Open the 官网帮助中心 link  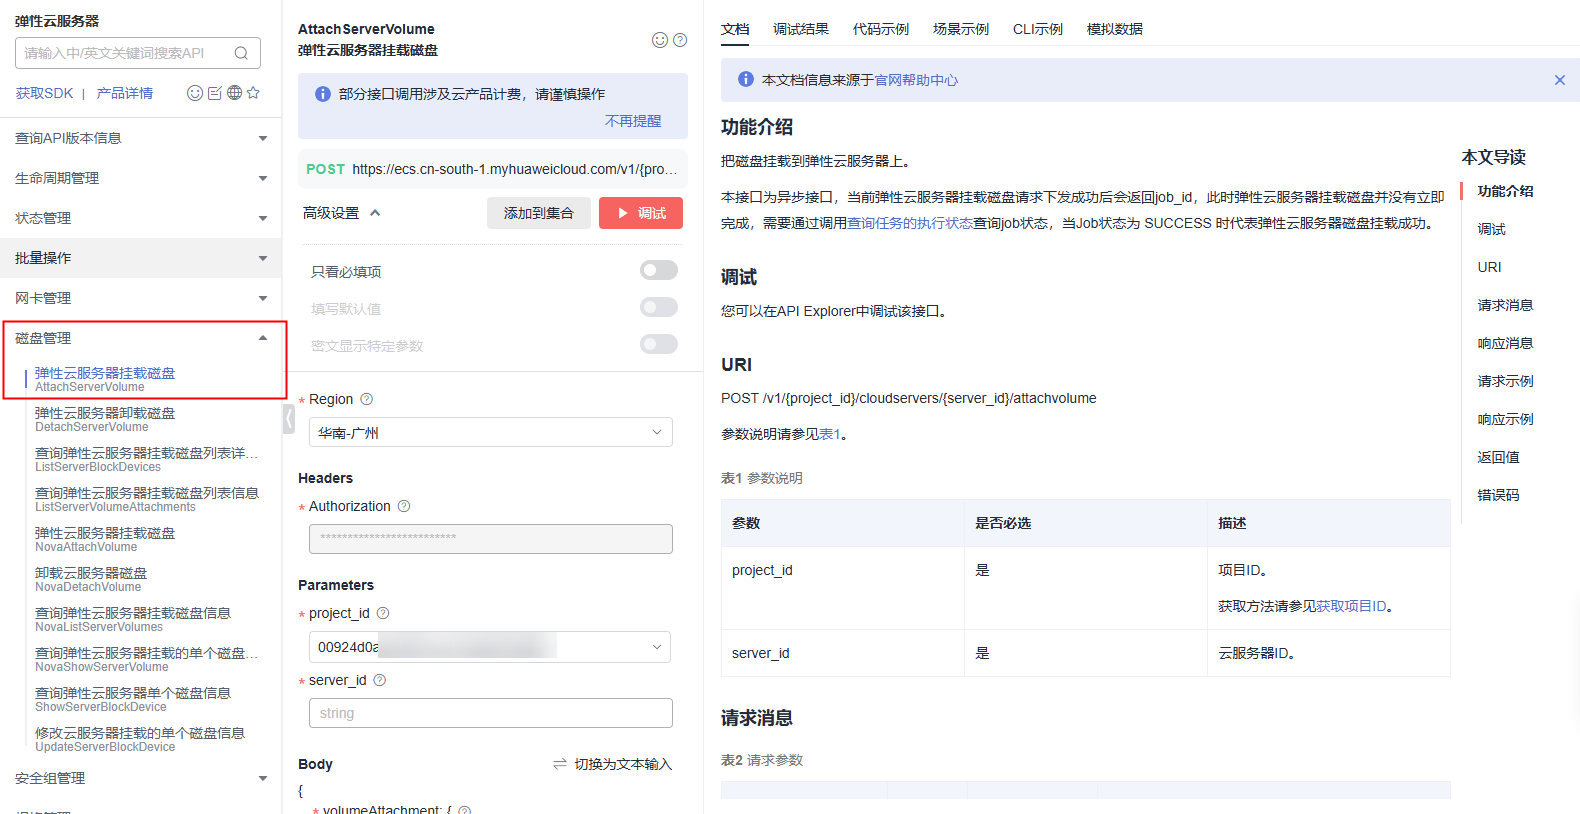[x=916, y=80]
